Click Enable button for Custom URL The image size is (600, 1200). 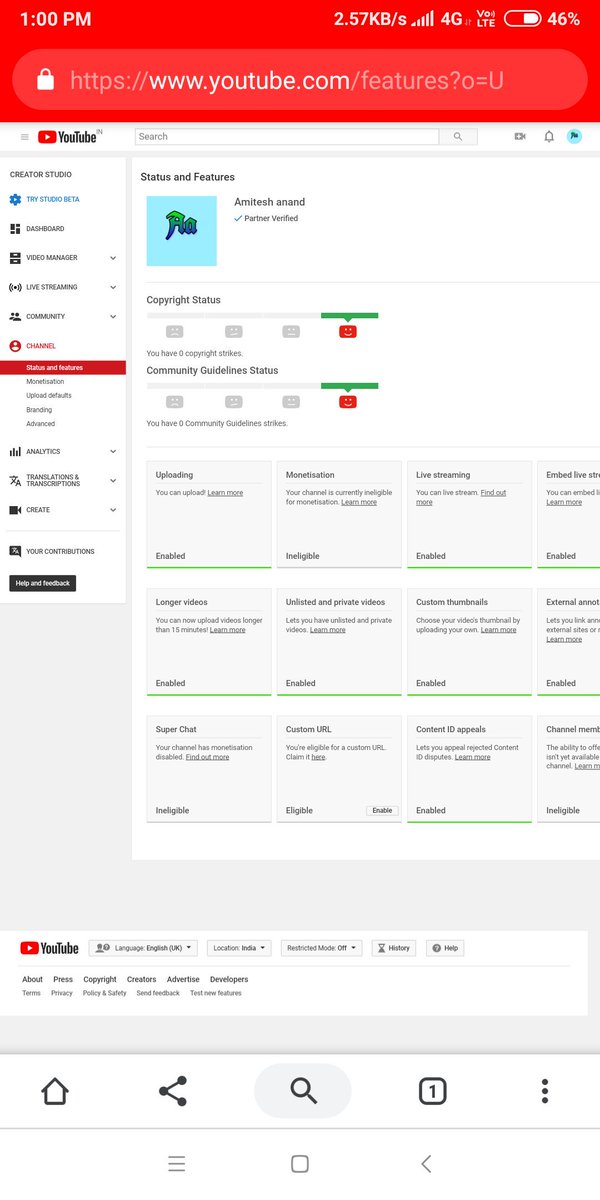pyautogui.click(x=382, y=811)
